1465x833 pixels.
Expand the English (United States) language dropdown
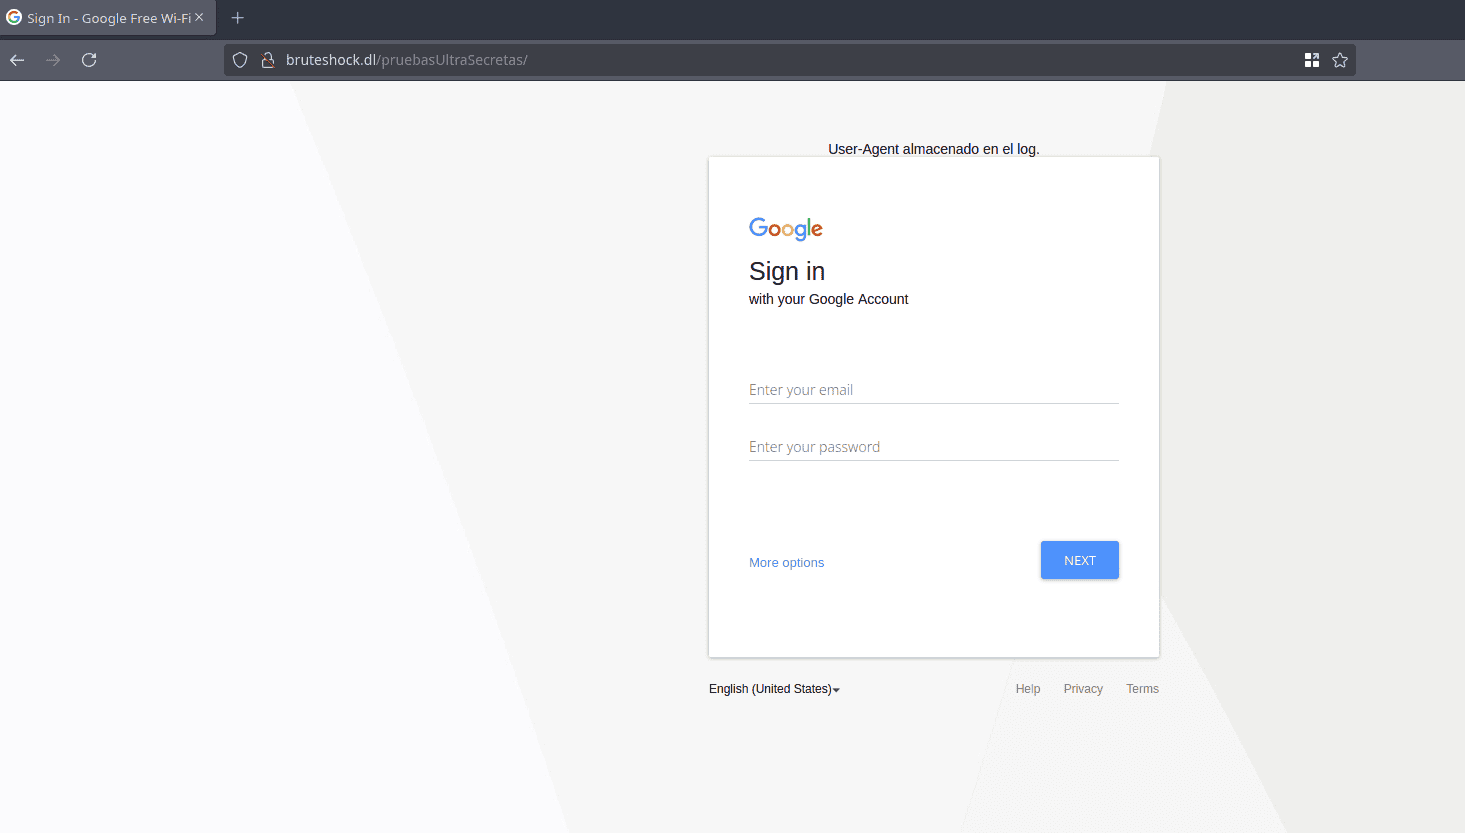point(774,689)
